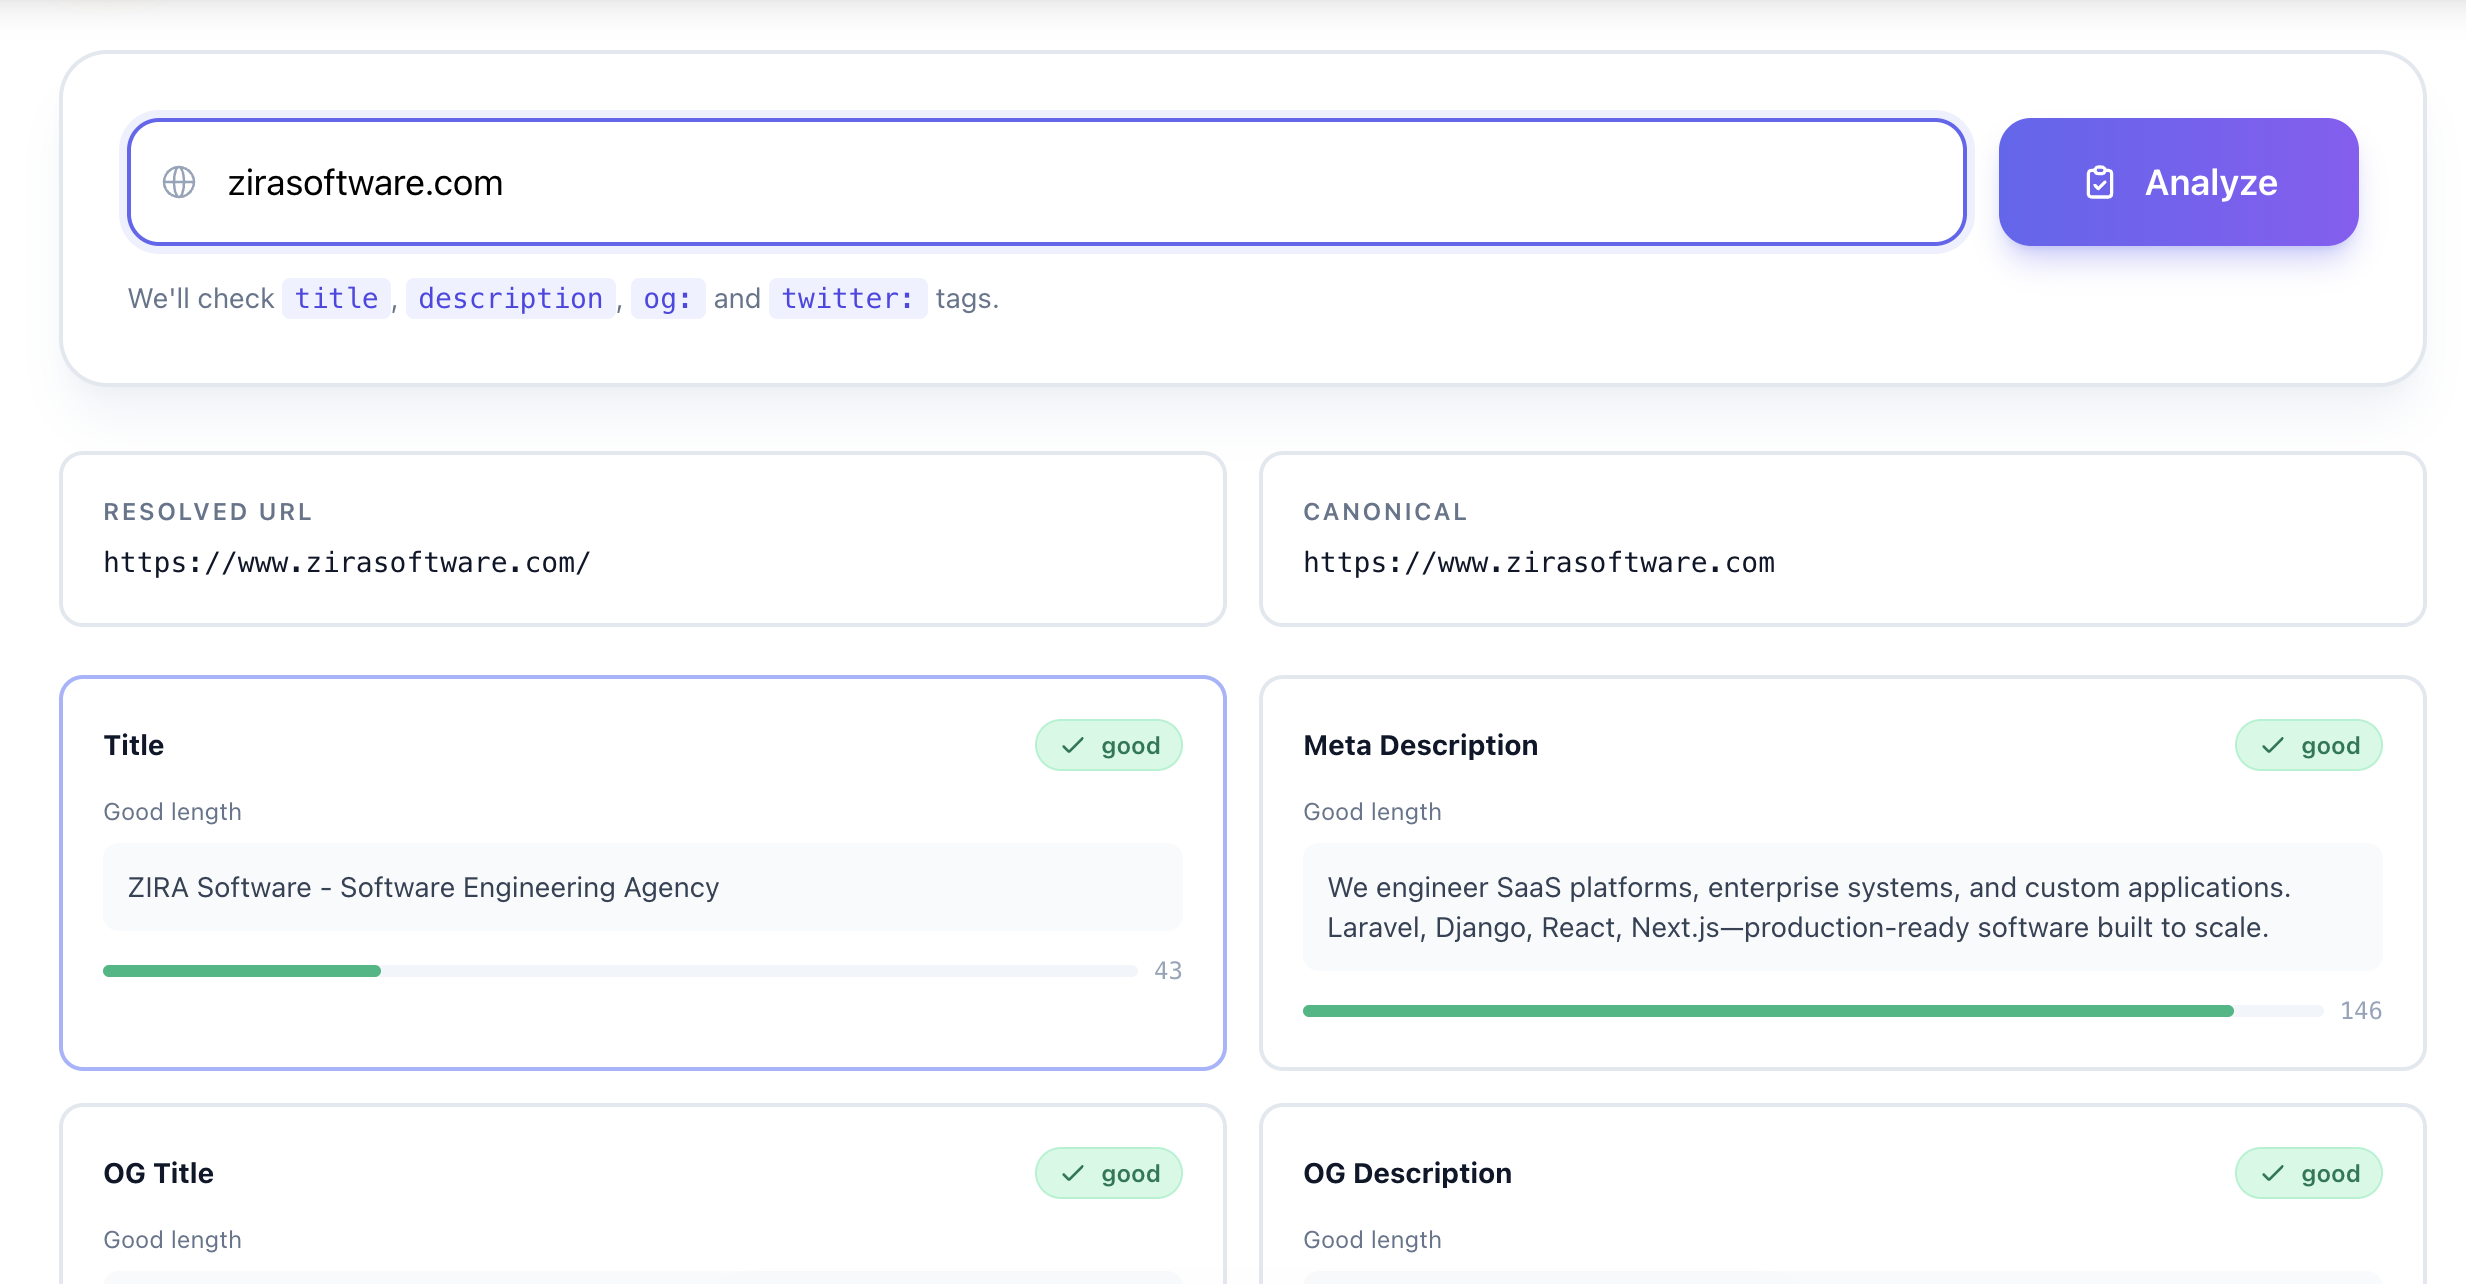Click the checkmark icon in OG Title badge
Screen dimensions: 2466x1284
point(1072,1172)
